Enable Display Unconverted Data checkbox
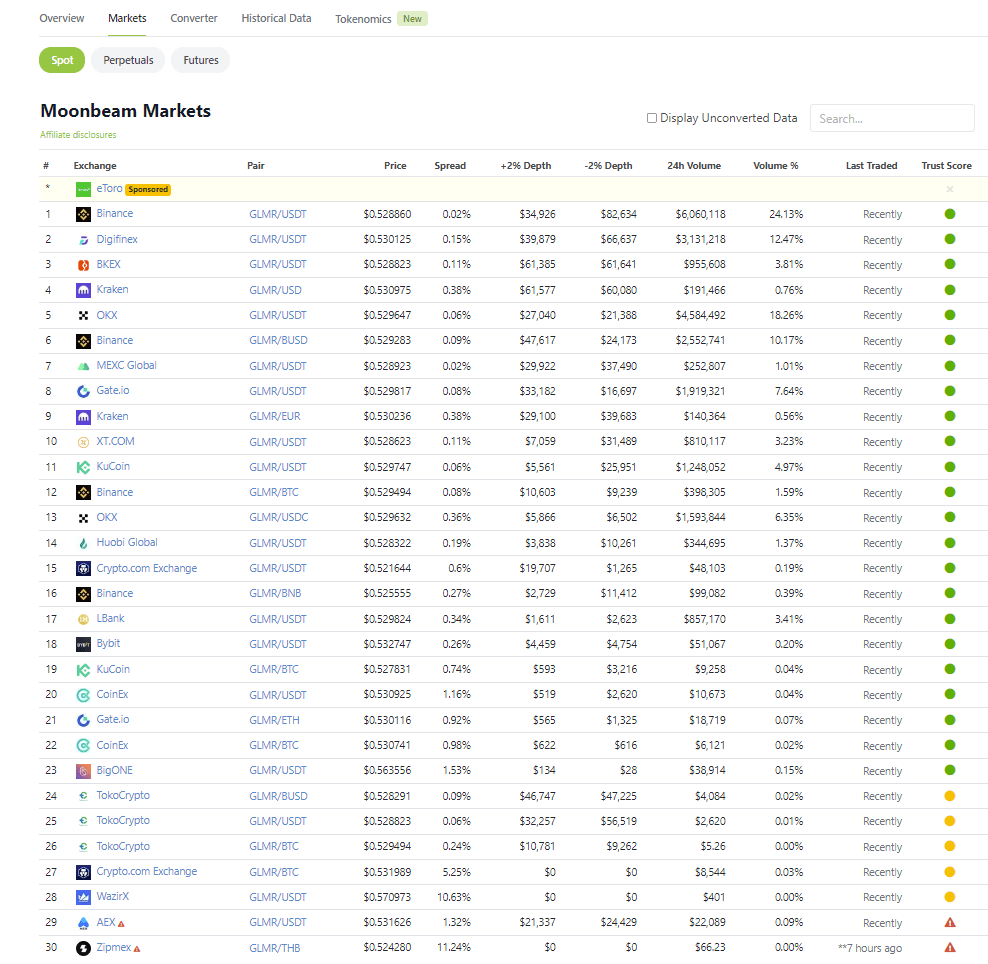 click(652, 118)
